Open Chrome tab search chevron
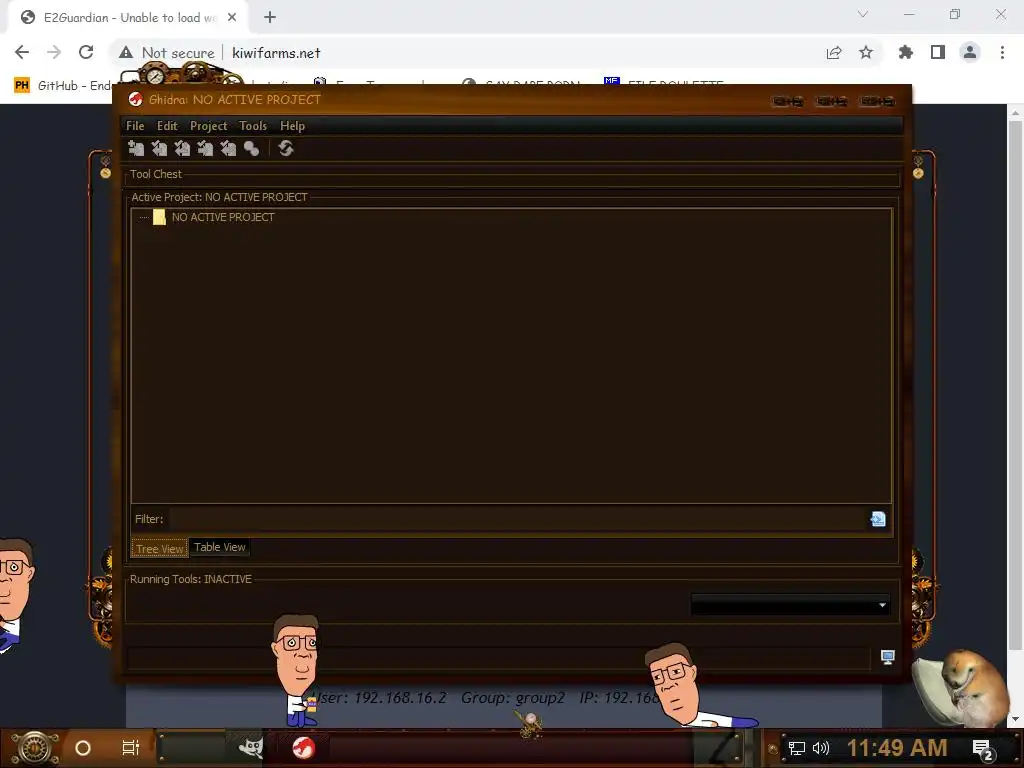Screen dimensions: 1024x768 863,14
